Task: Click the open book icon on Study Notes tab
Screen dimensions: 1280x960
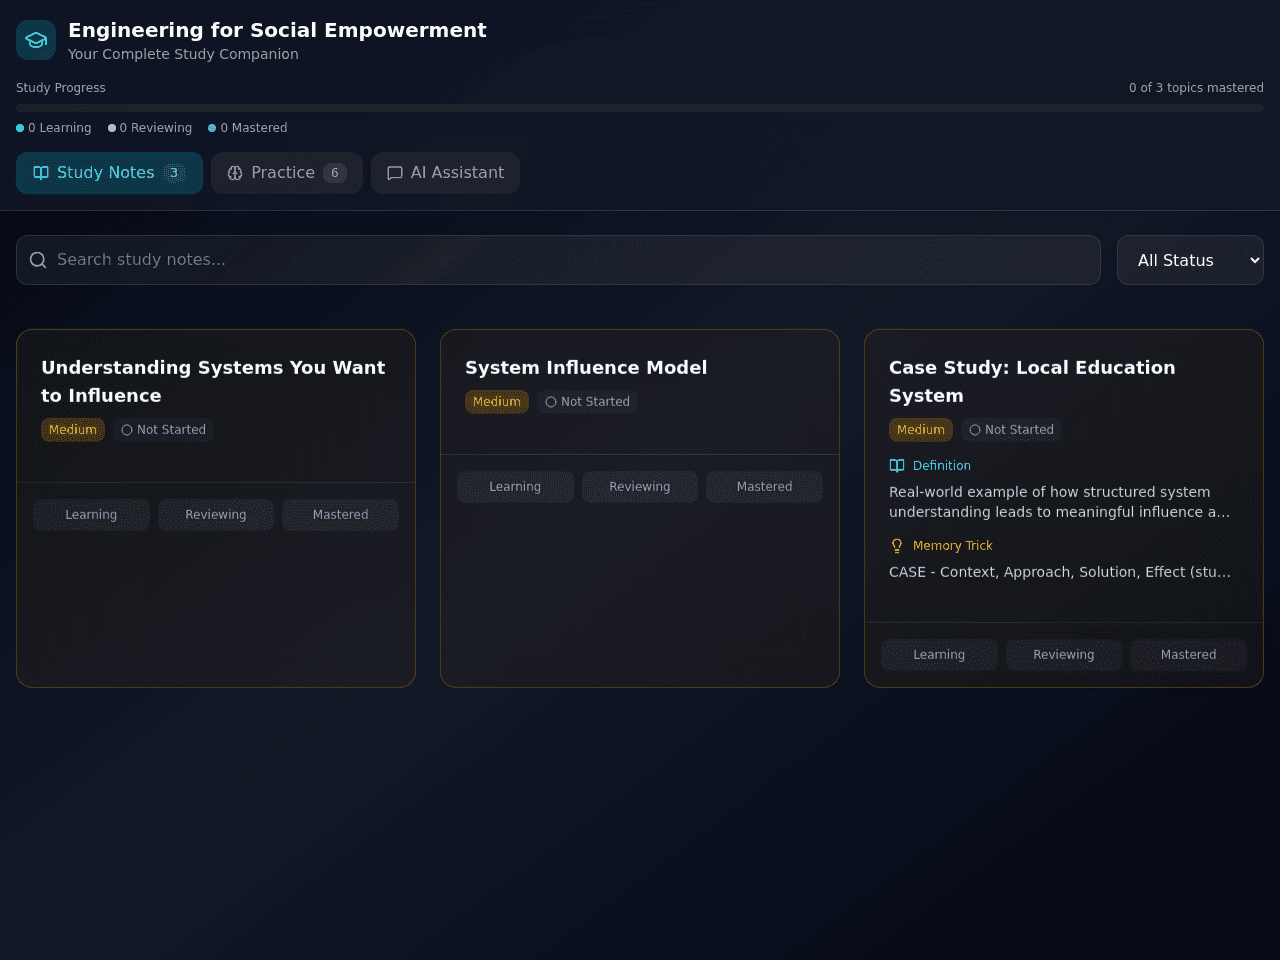Action: coord(41,173)
